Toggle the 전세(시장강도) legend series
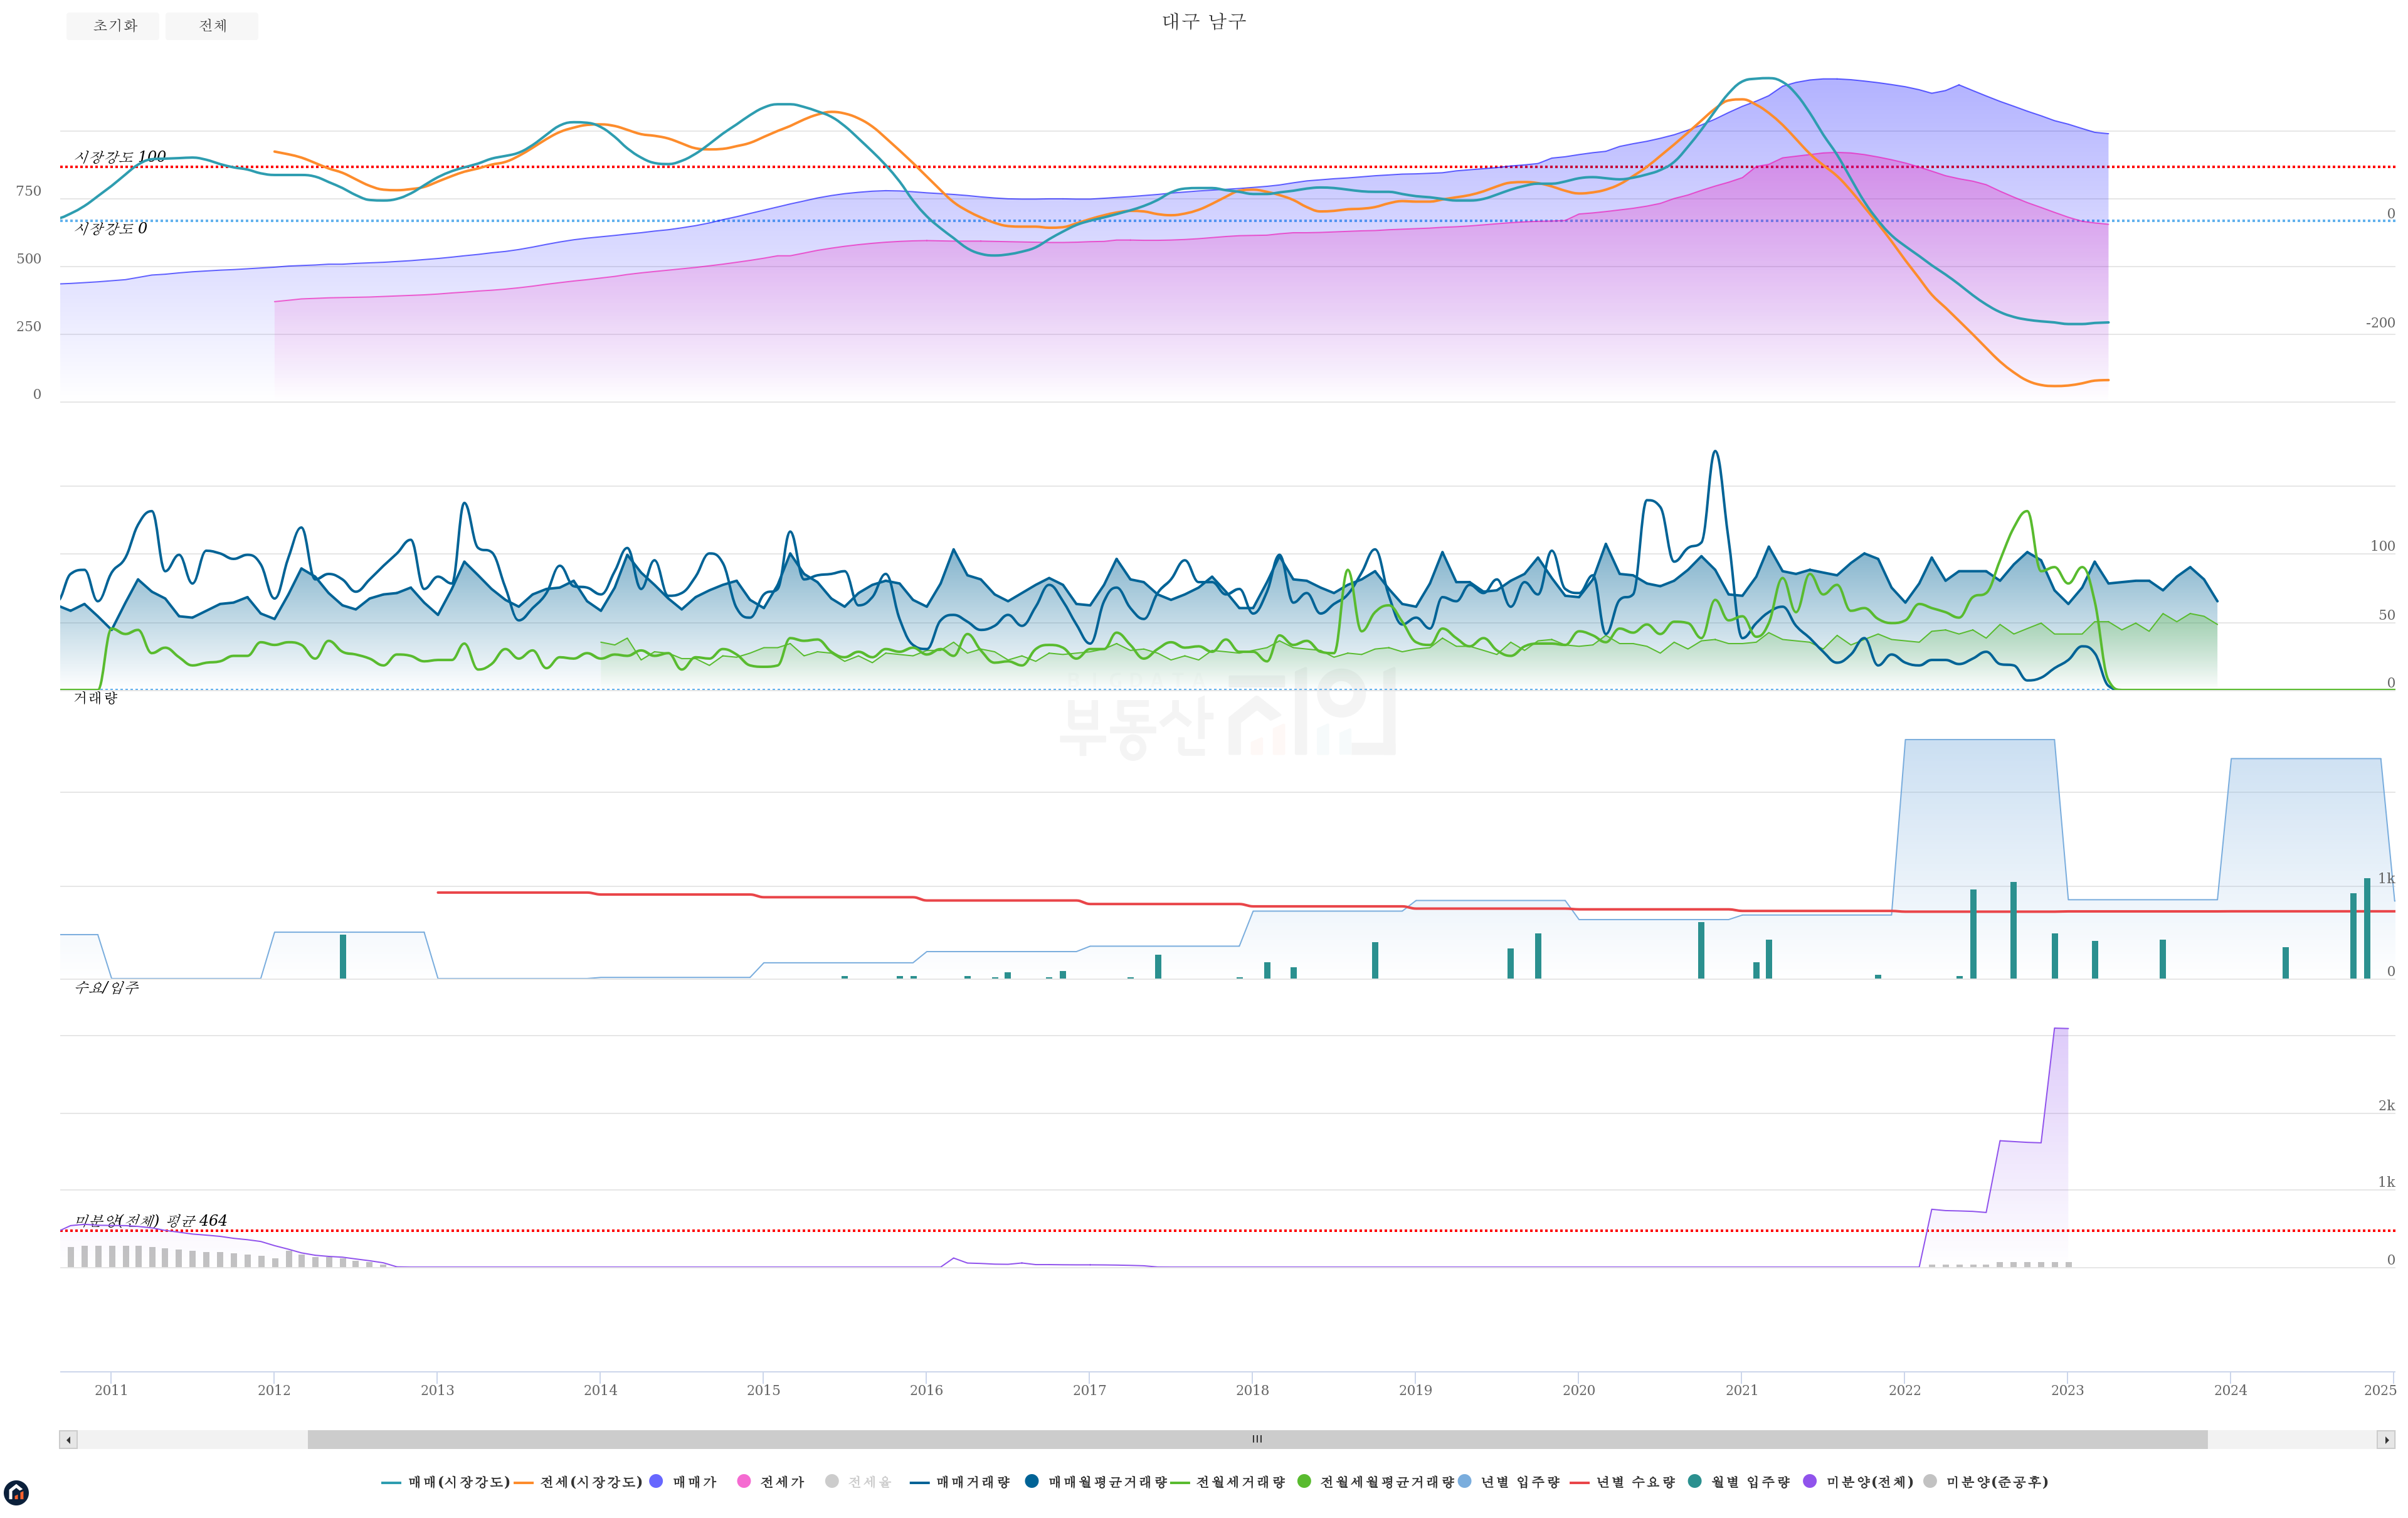This screenshot has height=1518, width=2408. tap(590, 1482)
